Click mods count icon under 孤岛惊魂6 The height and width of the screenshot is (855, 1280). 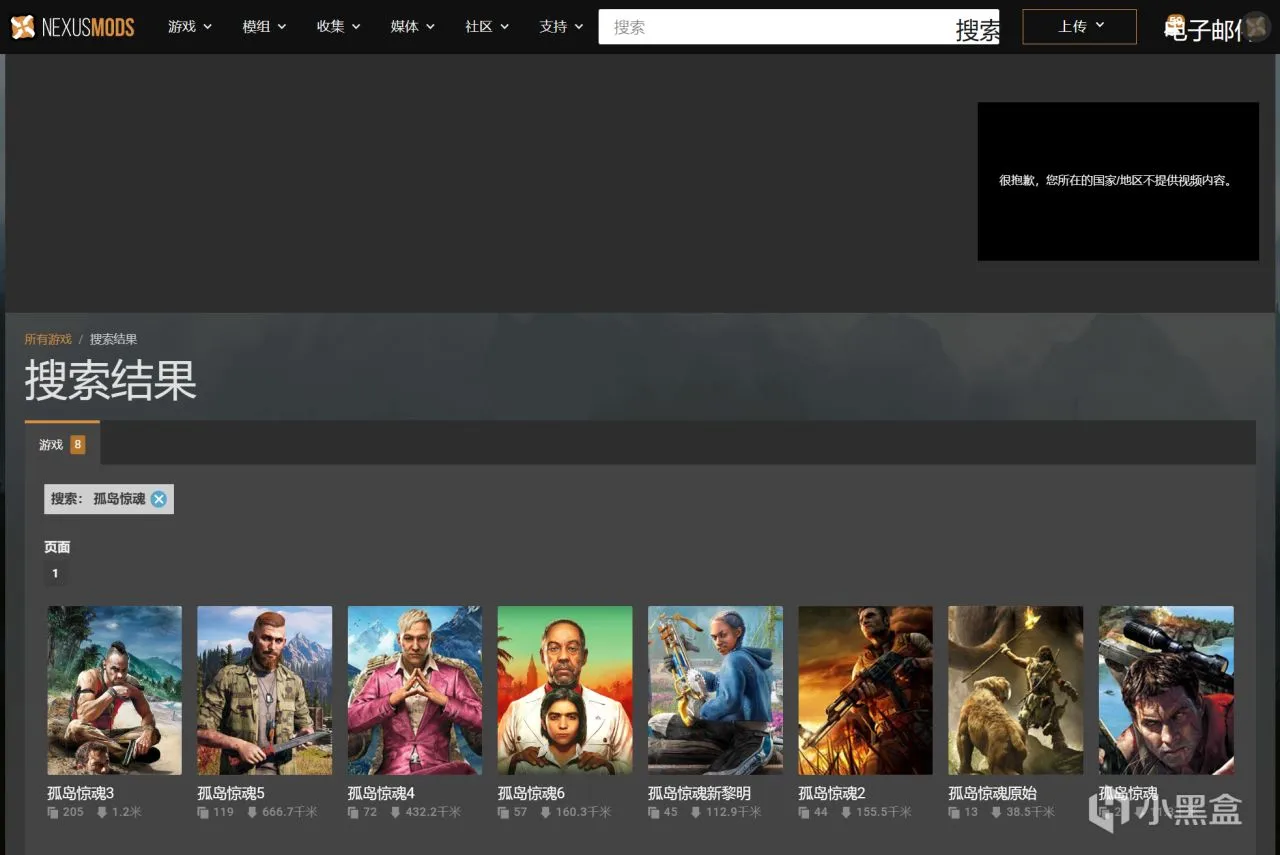[x=504, y=812]
